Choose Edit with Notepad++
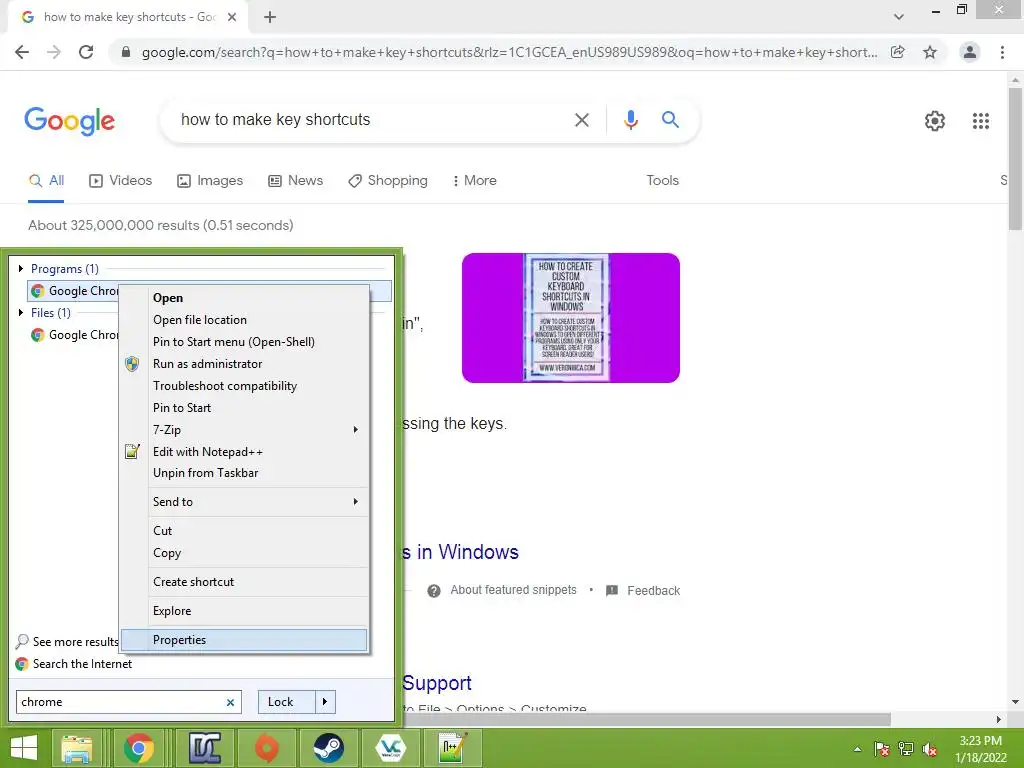Screen dimensions: 1024x768 point(244,452)
